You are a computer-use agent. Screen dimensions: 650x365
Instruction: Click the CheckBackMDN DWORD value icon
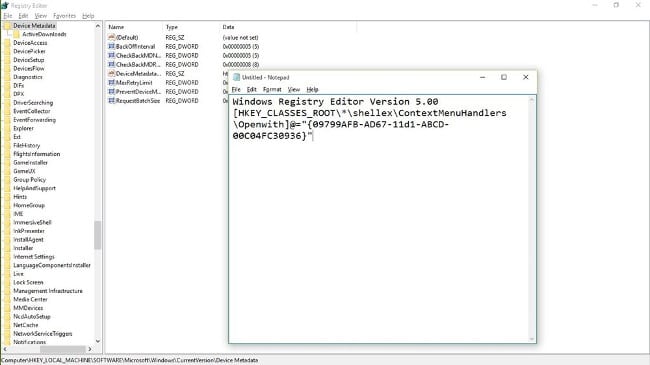click(111, 55)
